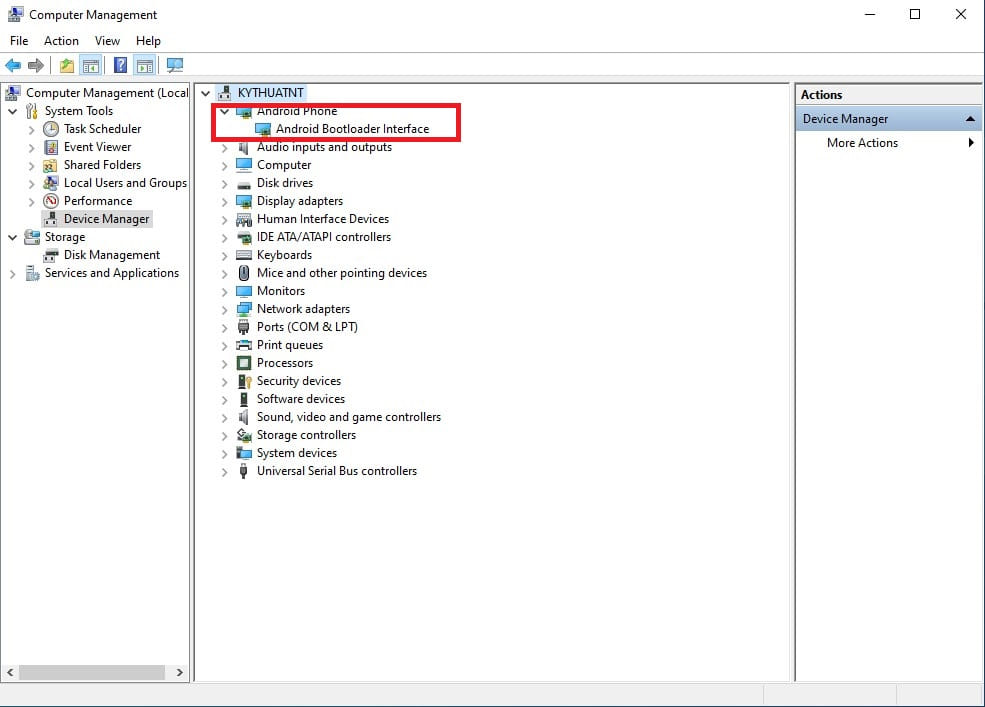Click the left pane horizontal scrollbar right arrow
Image resolution: width=985 pixels, height=707 pixels.
tap(180, 672)
